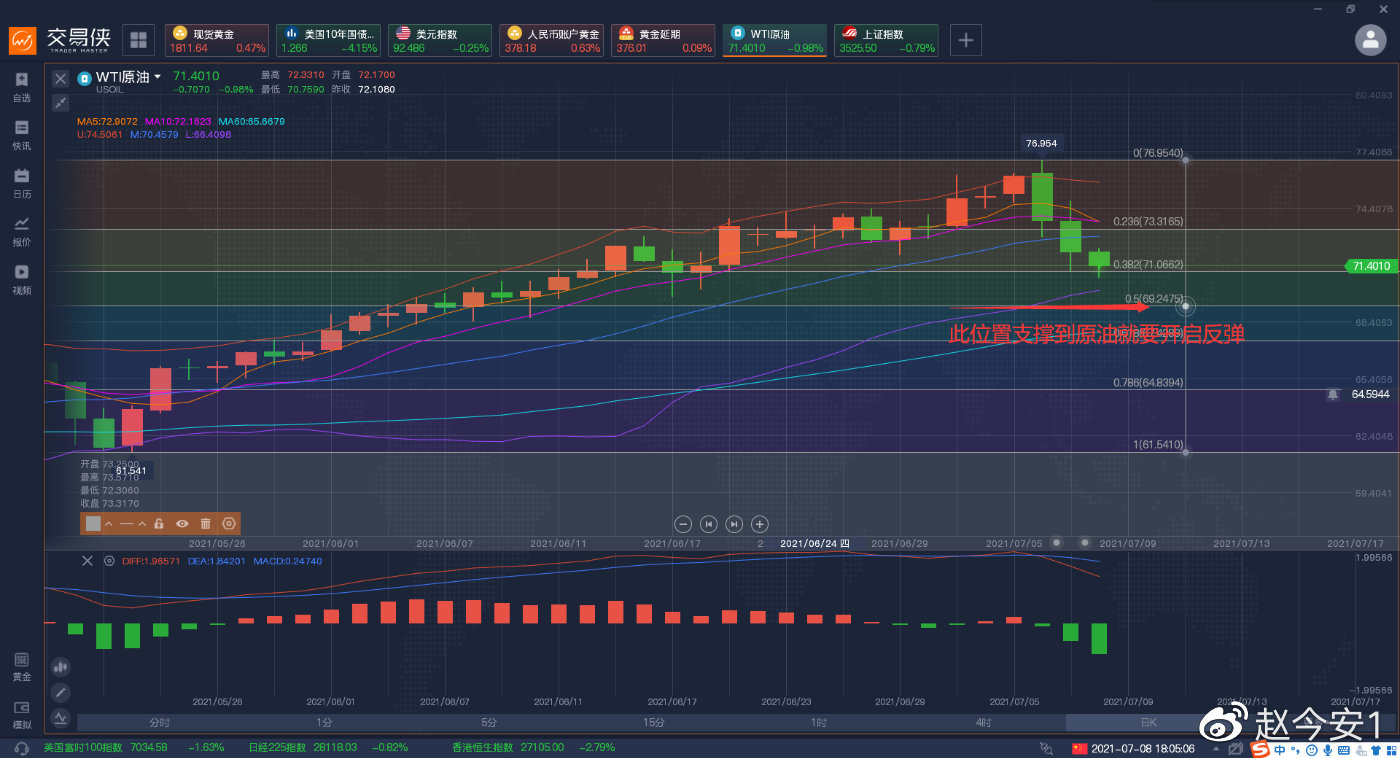Jump to the latest bar with skip-forward button
This screenshot has width=1400, height=758.
[x=734, y=524]
